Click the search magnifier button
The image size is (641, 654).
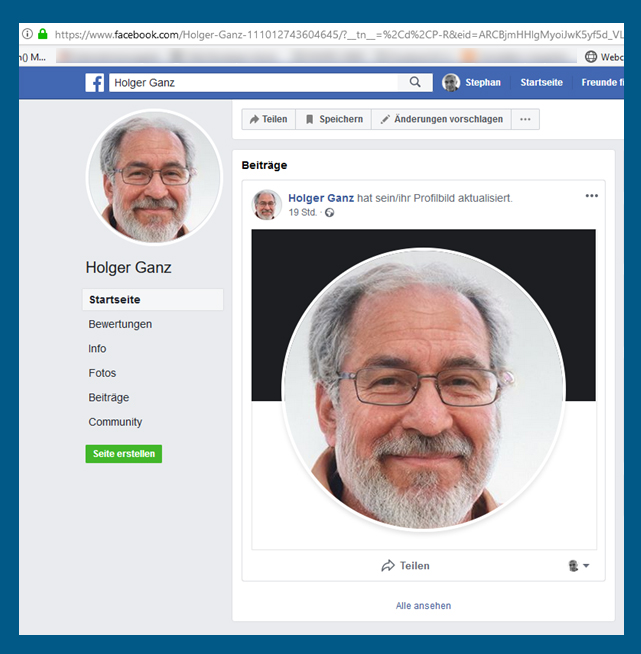415,82
